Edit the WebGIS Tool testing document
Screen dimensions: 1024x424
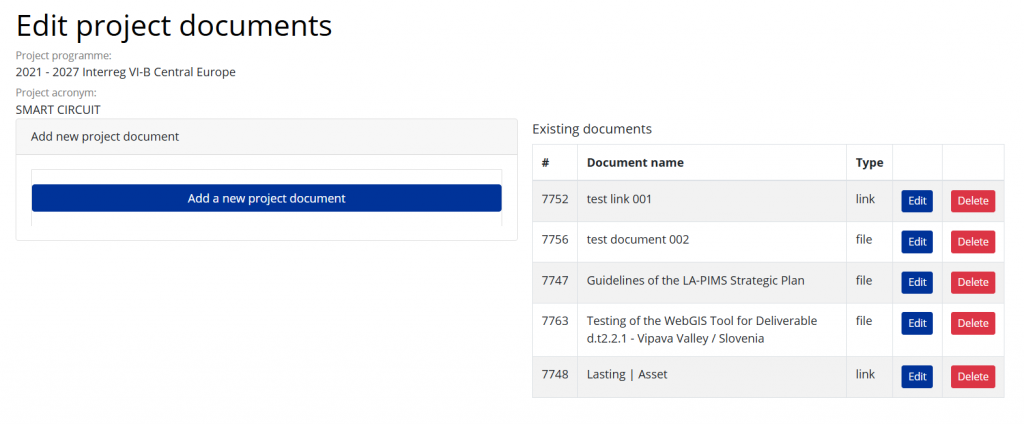pos(916,323)
